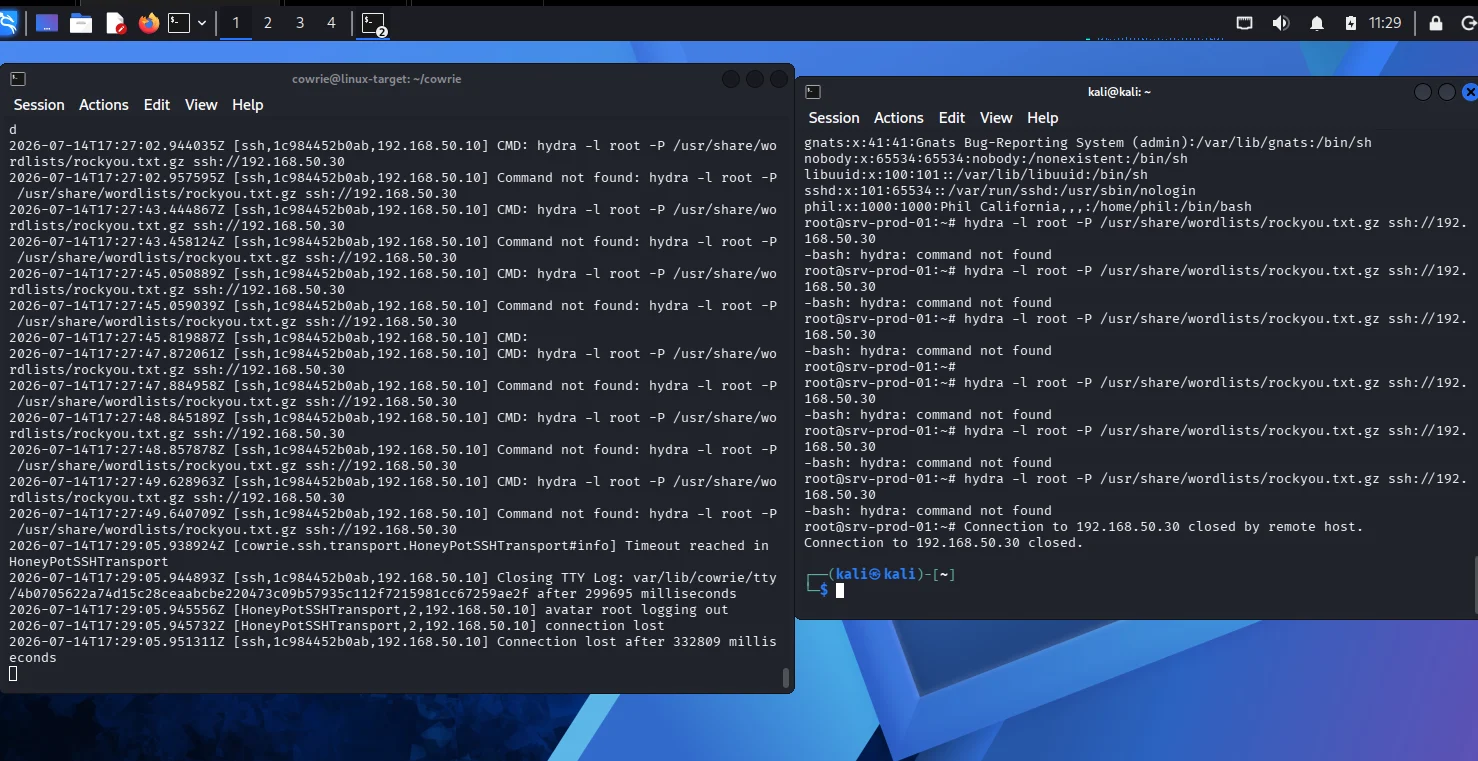Close the kali terminal window
Screen dimensions: 1478x761
click(1470, 92)
